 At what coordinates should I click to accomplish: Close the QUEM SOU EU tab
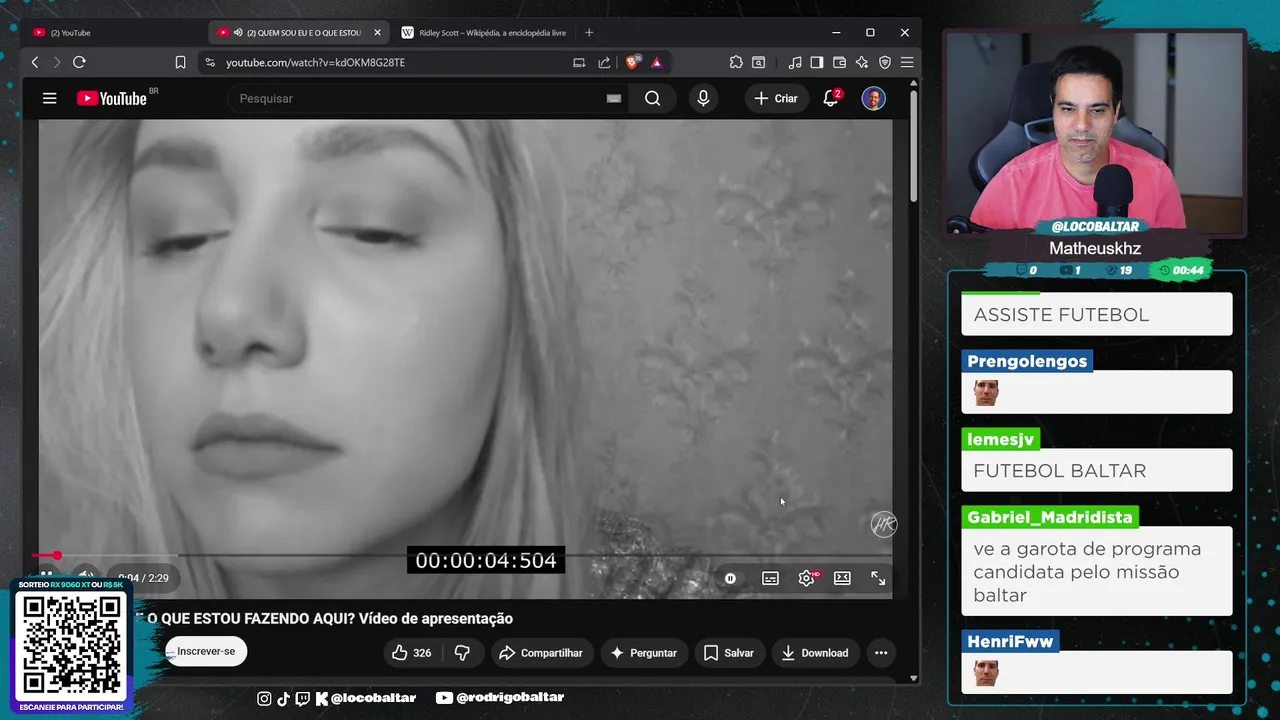(x=377, y=33)
